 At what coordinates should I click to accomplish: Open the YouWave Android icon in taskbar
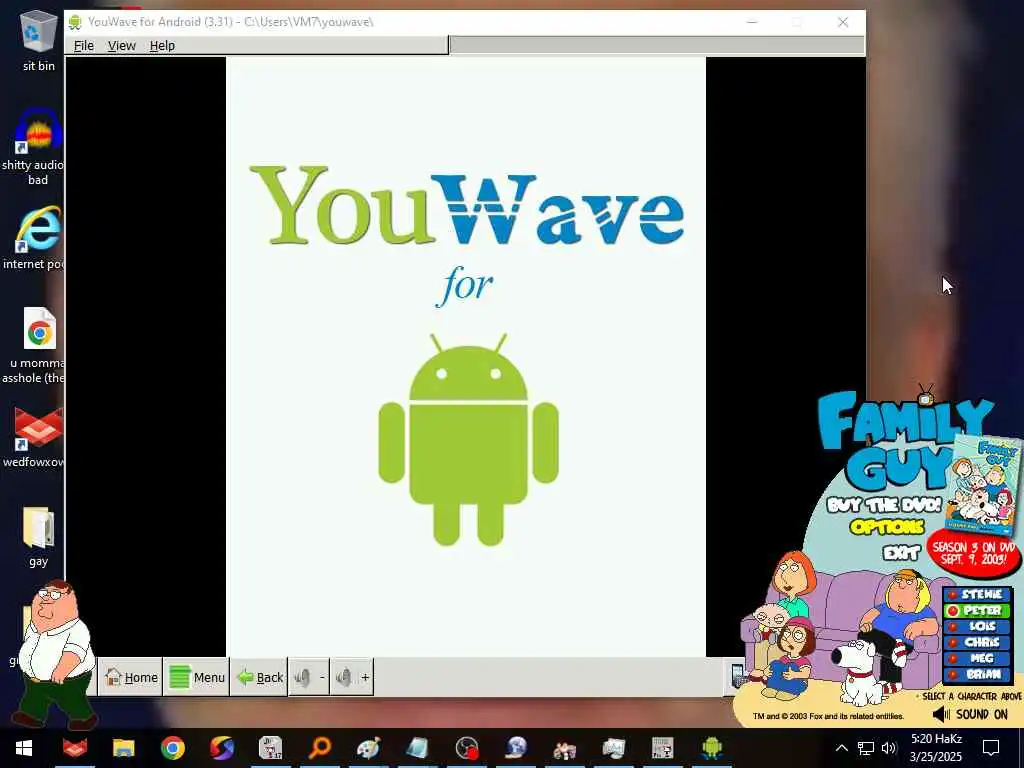coord(712,748)
